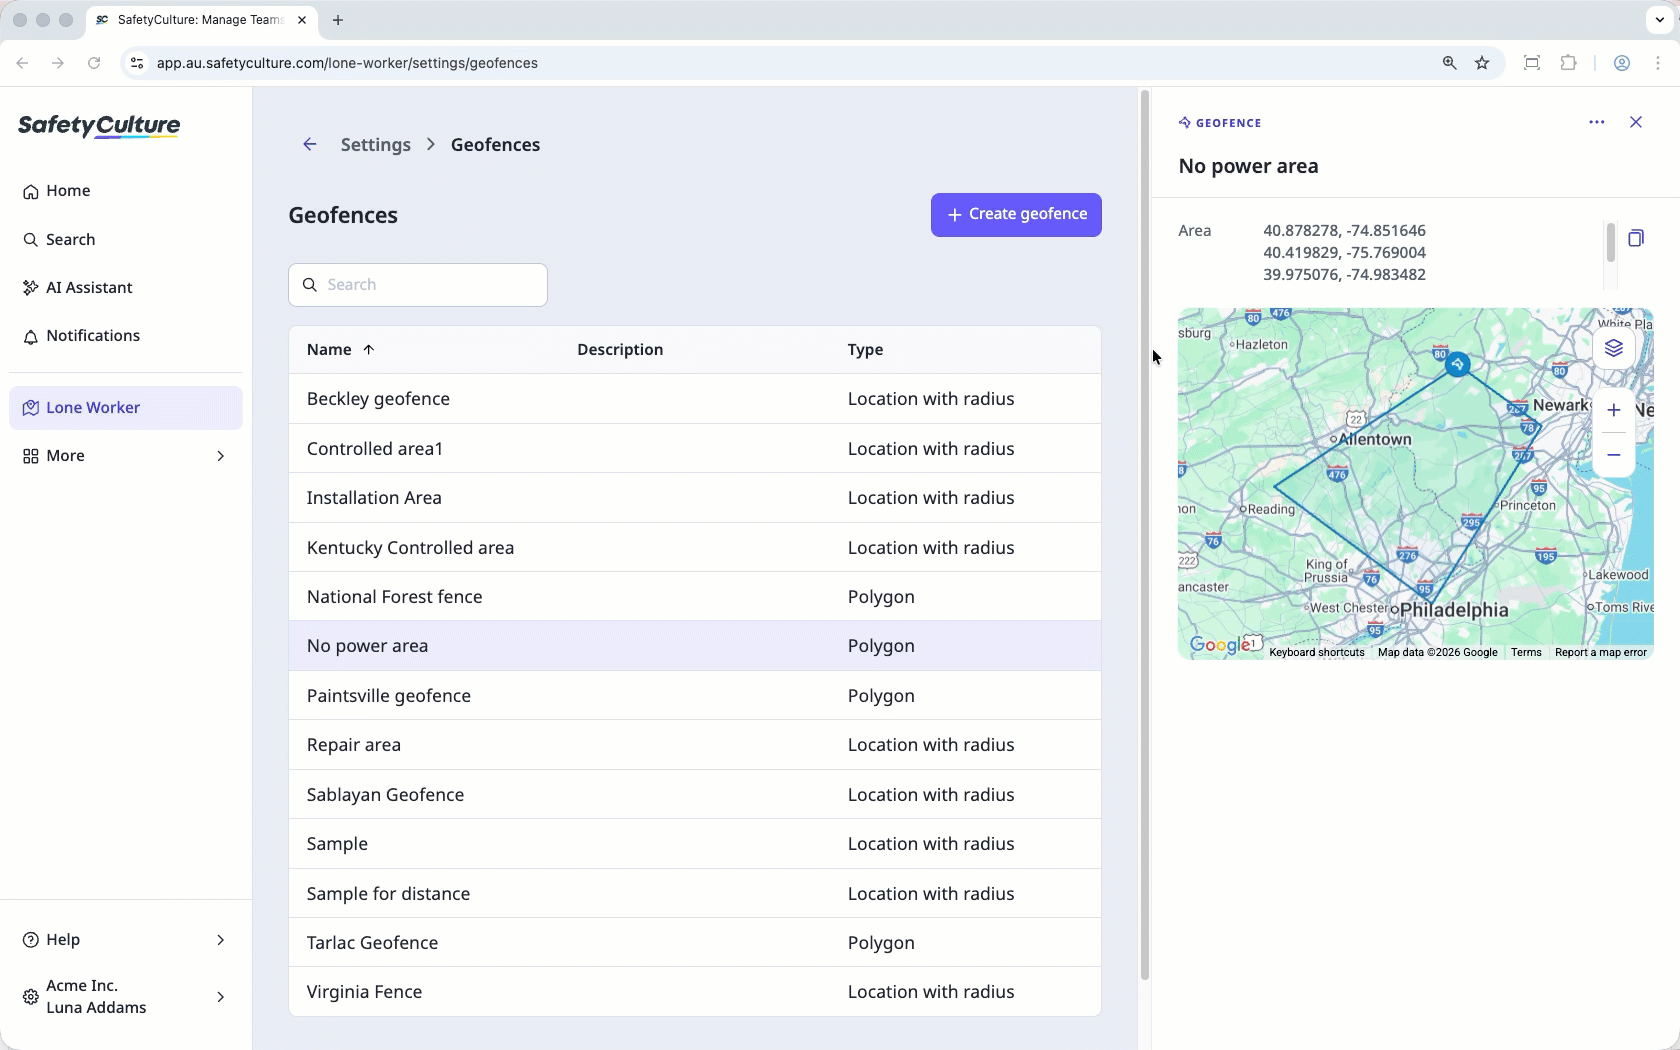Screen dimensions: 1680x1050
Task: Zoom in on the map
Action: (x=1614, y=410)
